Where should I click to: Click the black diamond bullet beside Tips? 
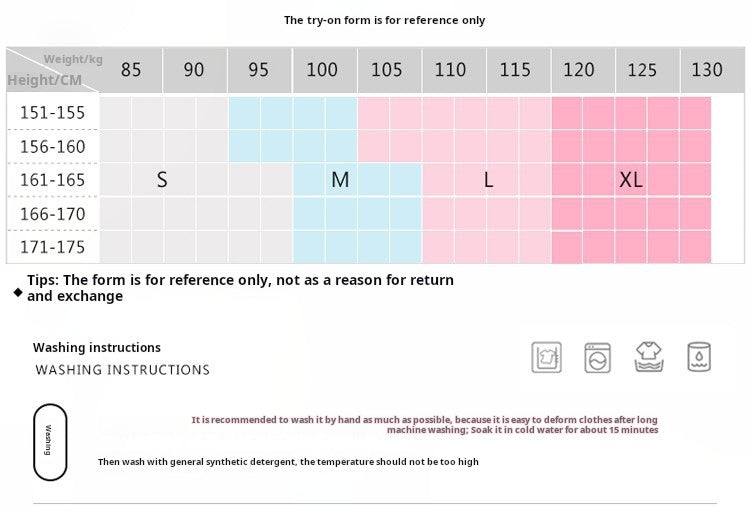click(x=17, y=292)
